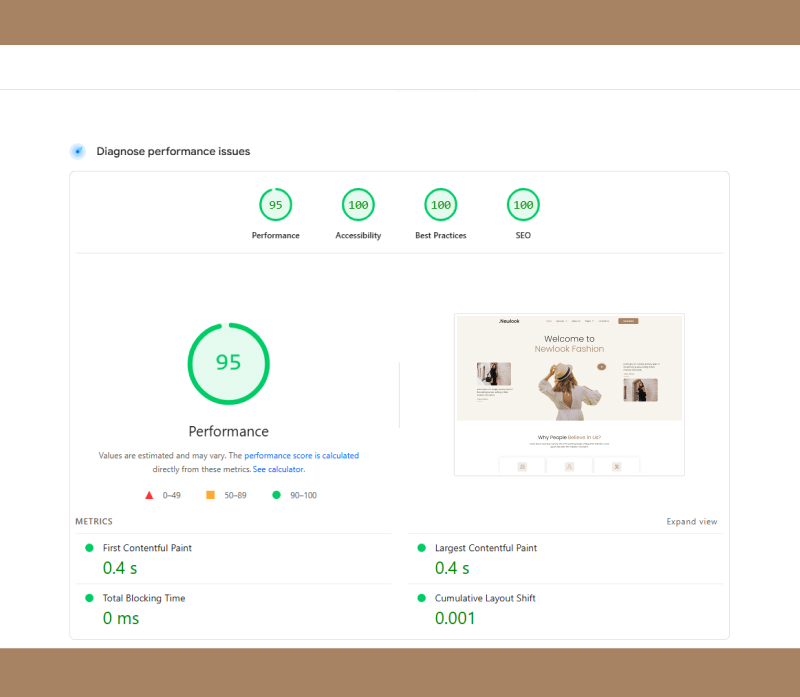The image size is (800, 697).
Task: Click the green dot beside Total Blocking Time
Action: pyautogui.click(x=89, y=598)
